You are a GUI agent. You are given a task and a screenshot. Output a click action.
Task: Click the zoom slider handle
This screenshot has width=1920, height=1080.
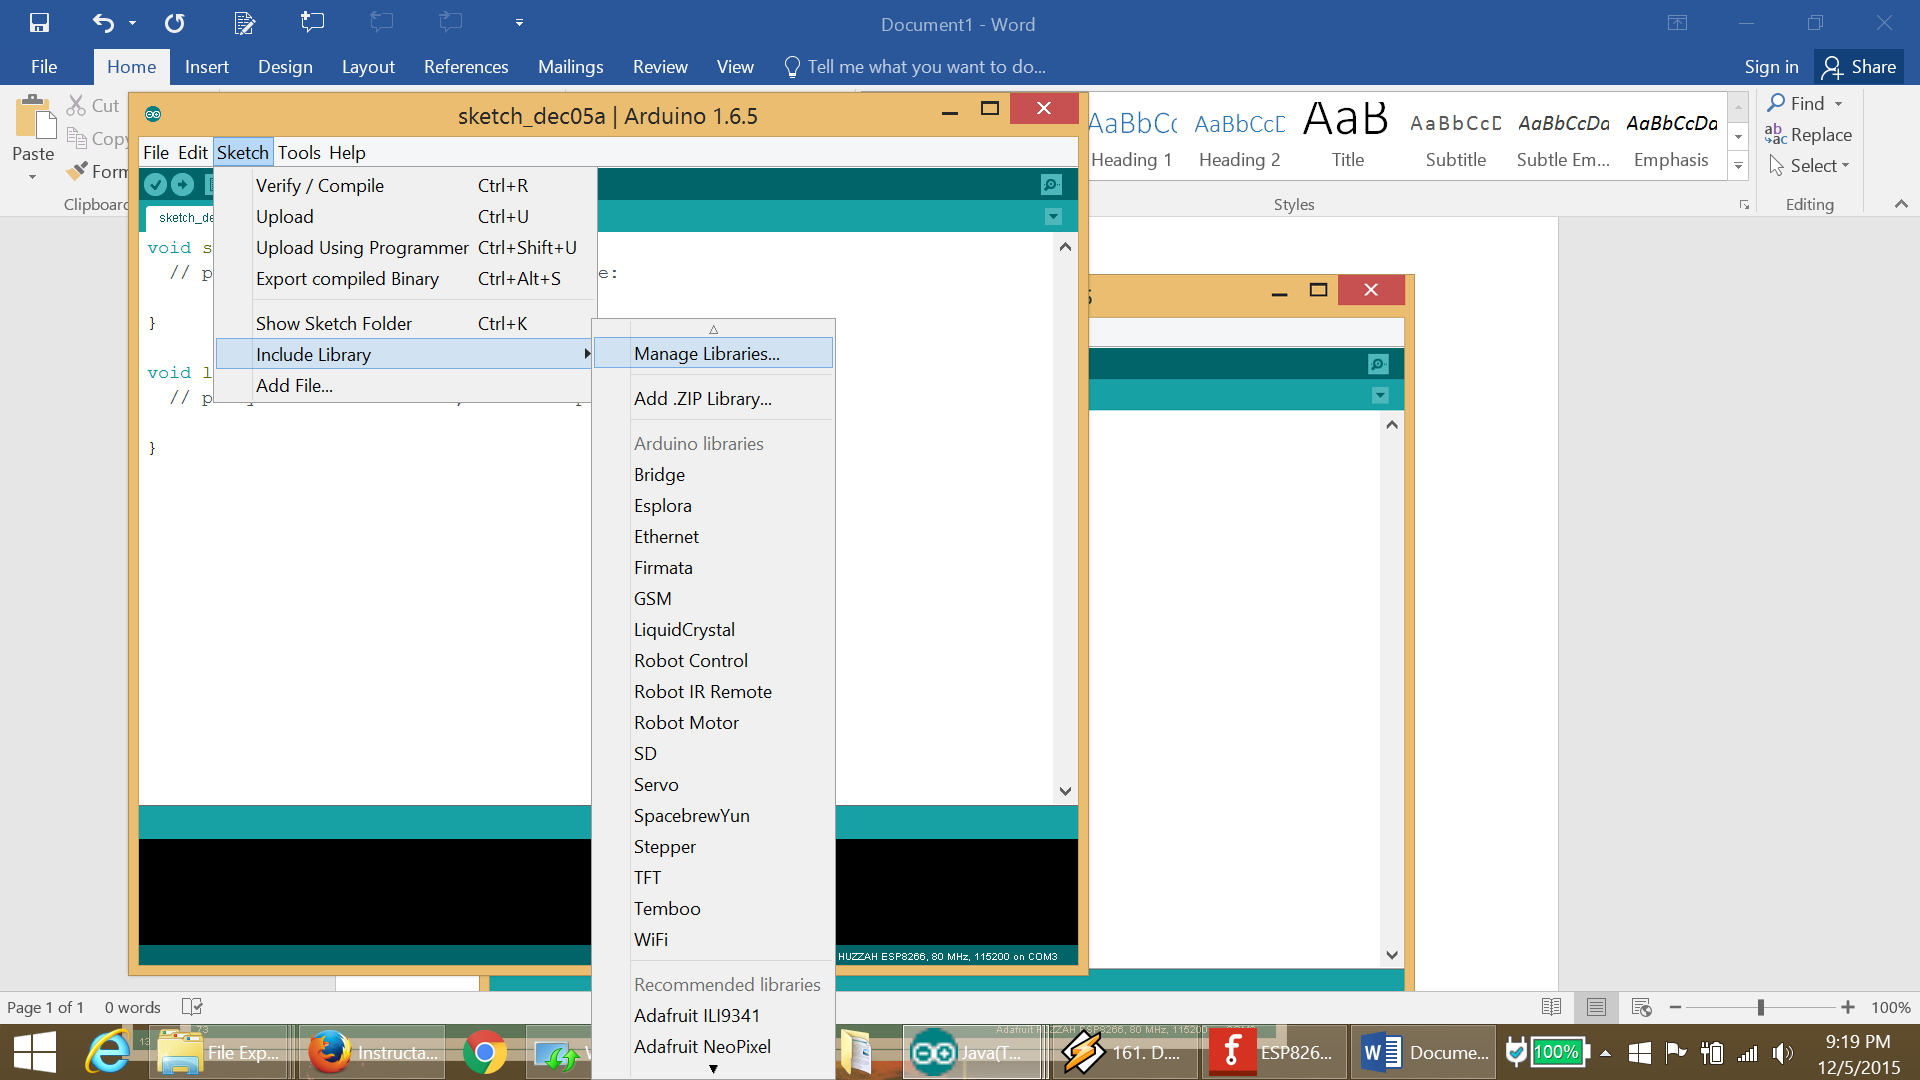[1760, 1007]
